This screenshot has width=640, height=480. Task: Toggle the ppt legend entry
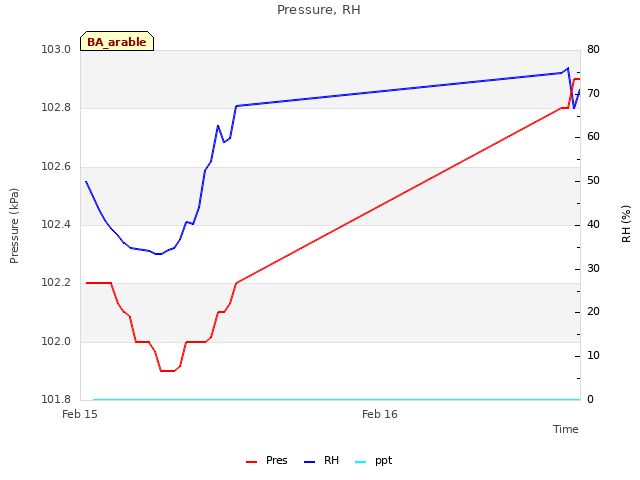tap(373, 461)
